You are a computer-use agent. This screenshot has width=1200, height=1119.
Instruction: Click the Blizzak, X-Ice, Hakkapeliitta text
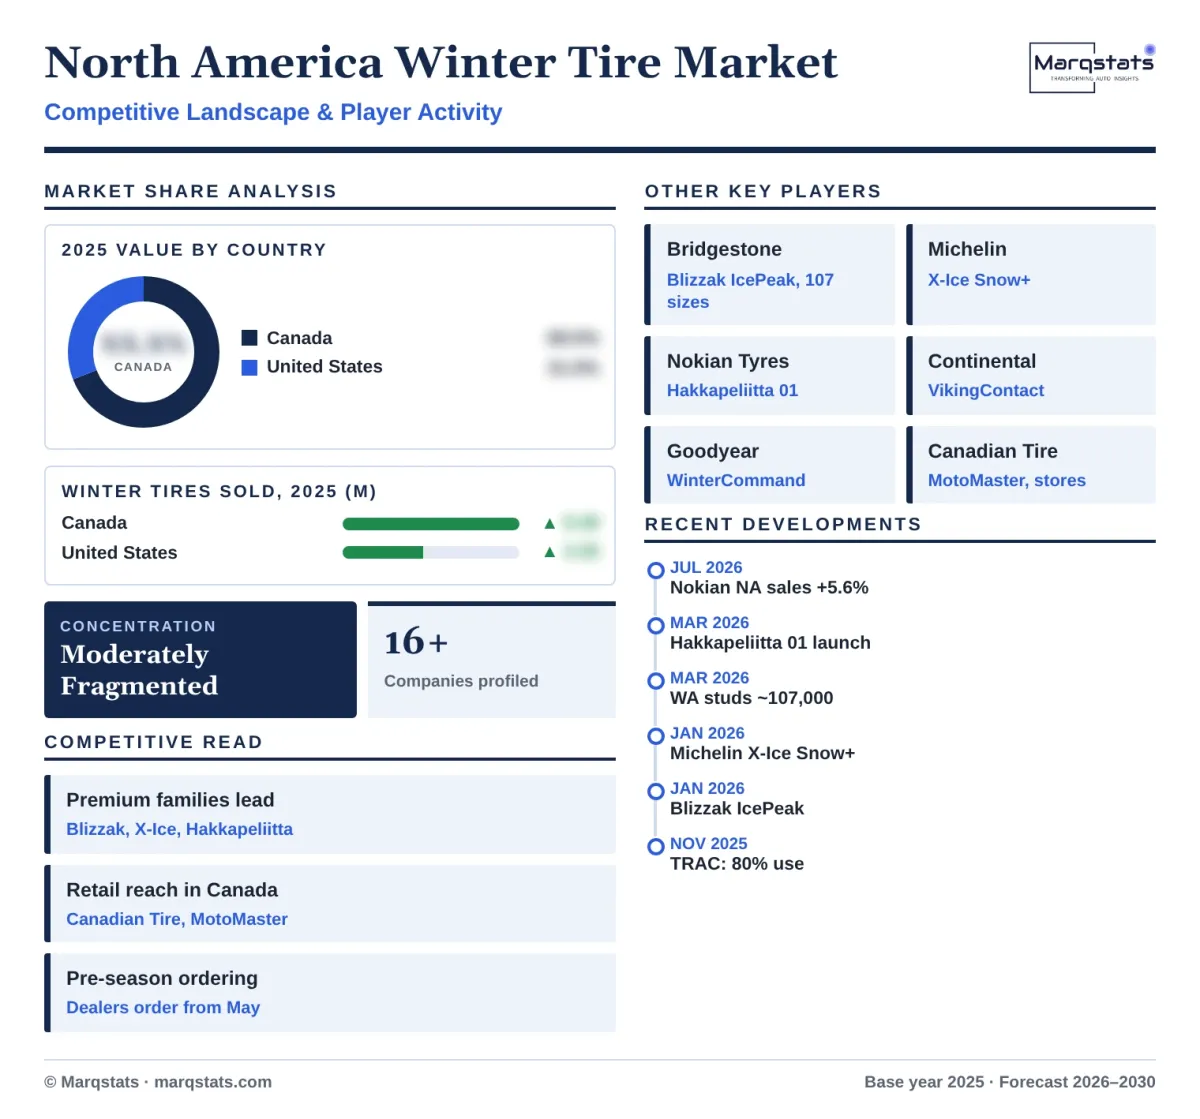[180, 829]
